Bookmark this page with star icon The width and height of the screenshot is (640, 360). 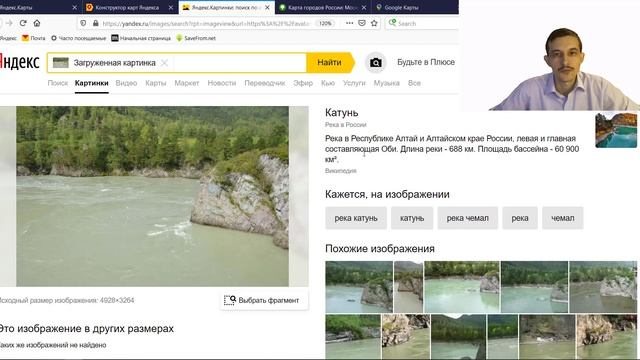(374, 23)
